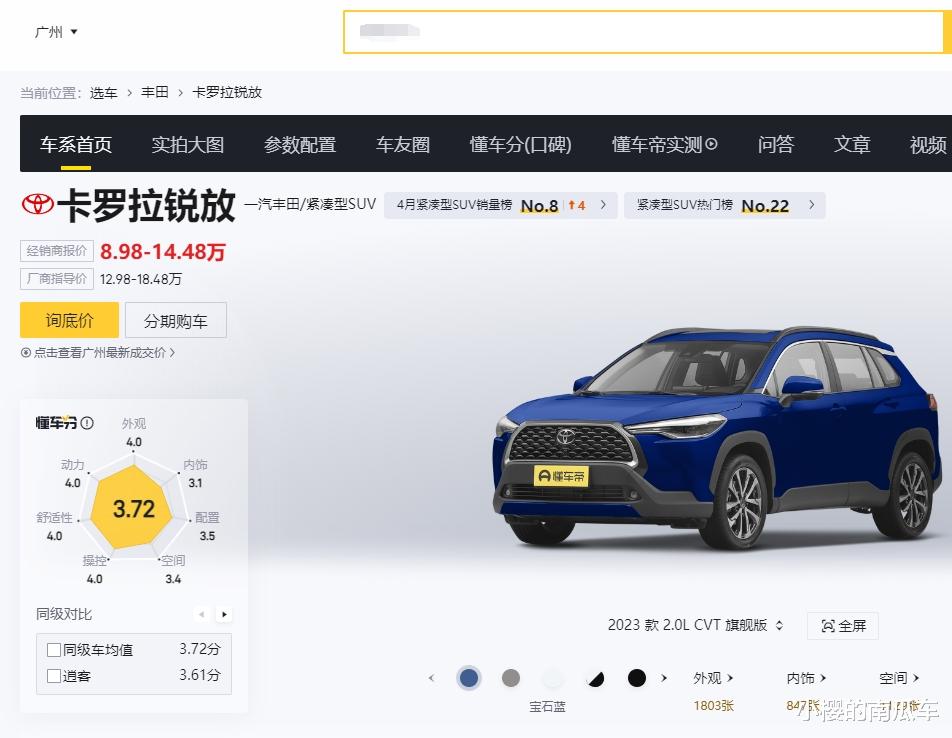Image resolution: width=952 pixels, height=738 pixels.
Task: Click the search input field
Action: pos(644,32)
